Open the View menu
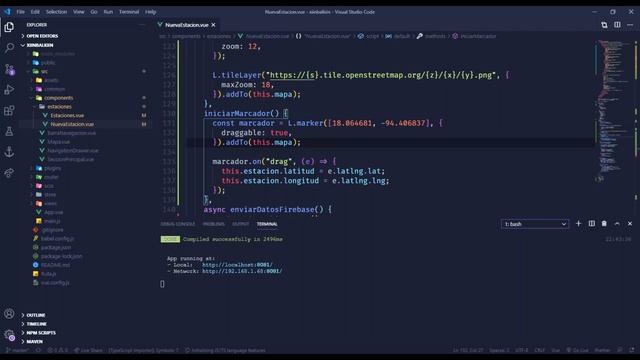Screen dimensions: 640x360 point(79,12)
